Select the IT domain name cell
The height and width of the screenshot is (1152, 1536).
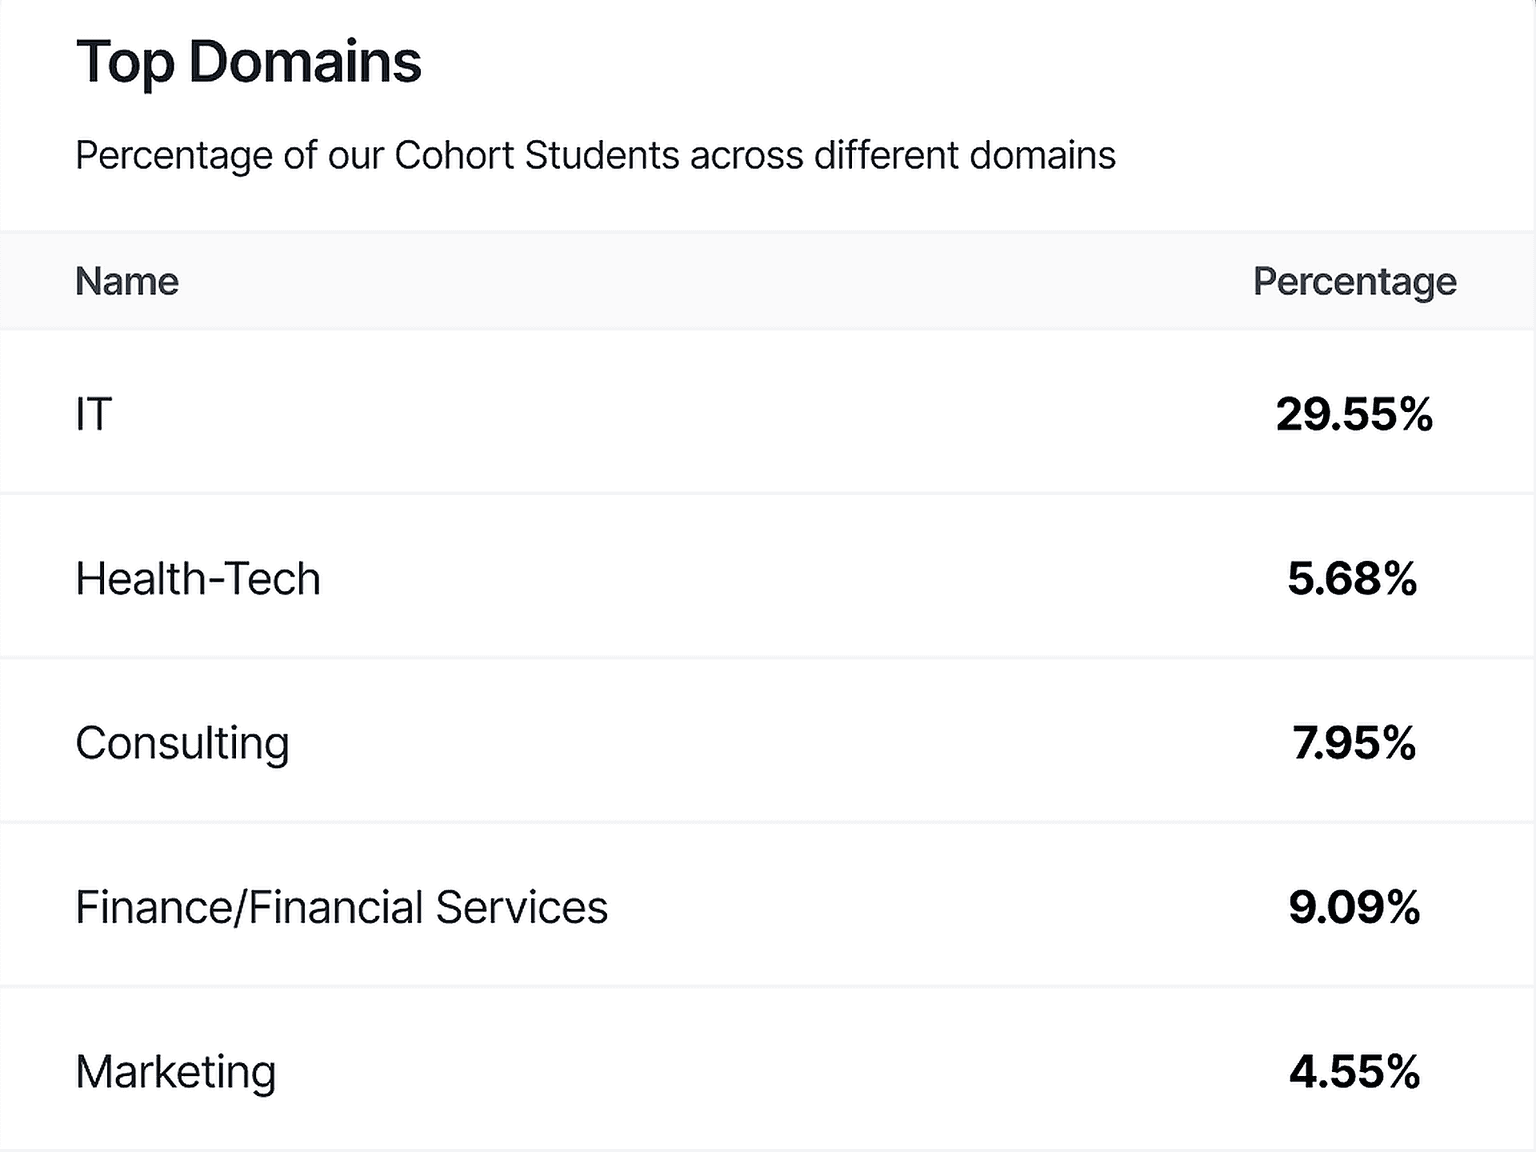93,414
